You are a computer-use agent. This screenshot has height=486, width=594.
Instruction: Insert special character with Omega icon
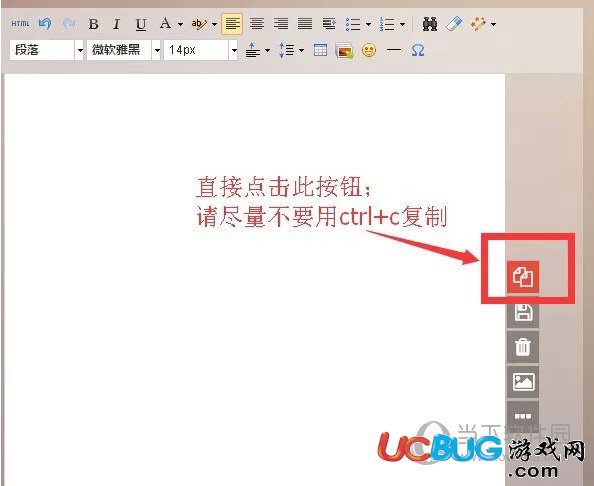(x=417, y=50)
